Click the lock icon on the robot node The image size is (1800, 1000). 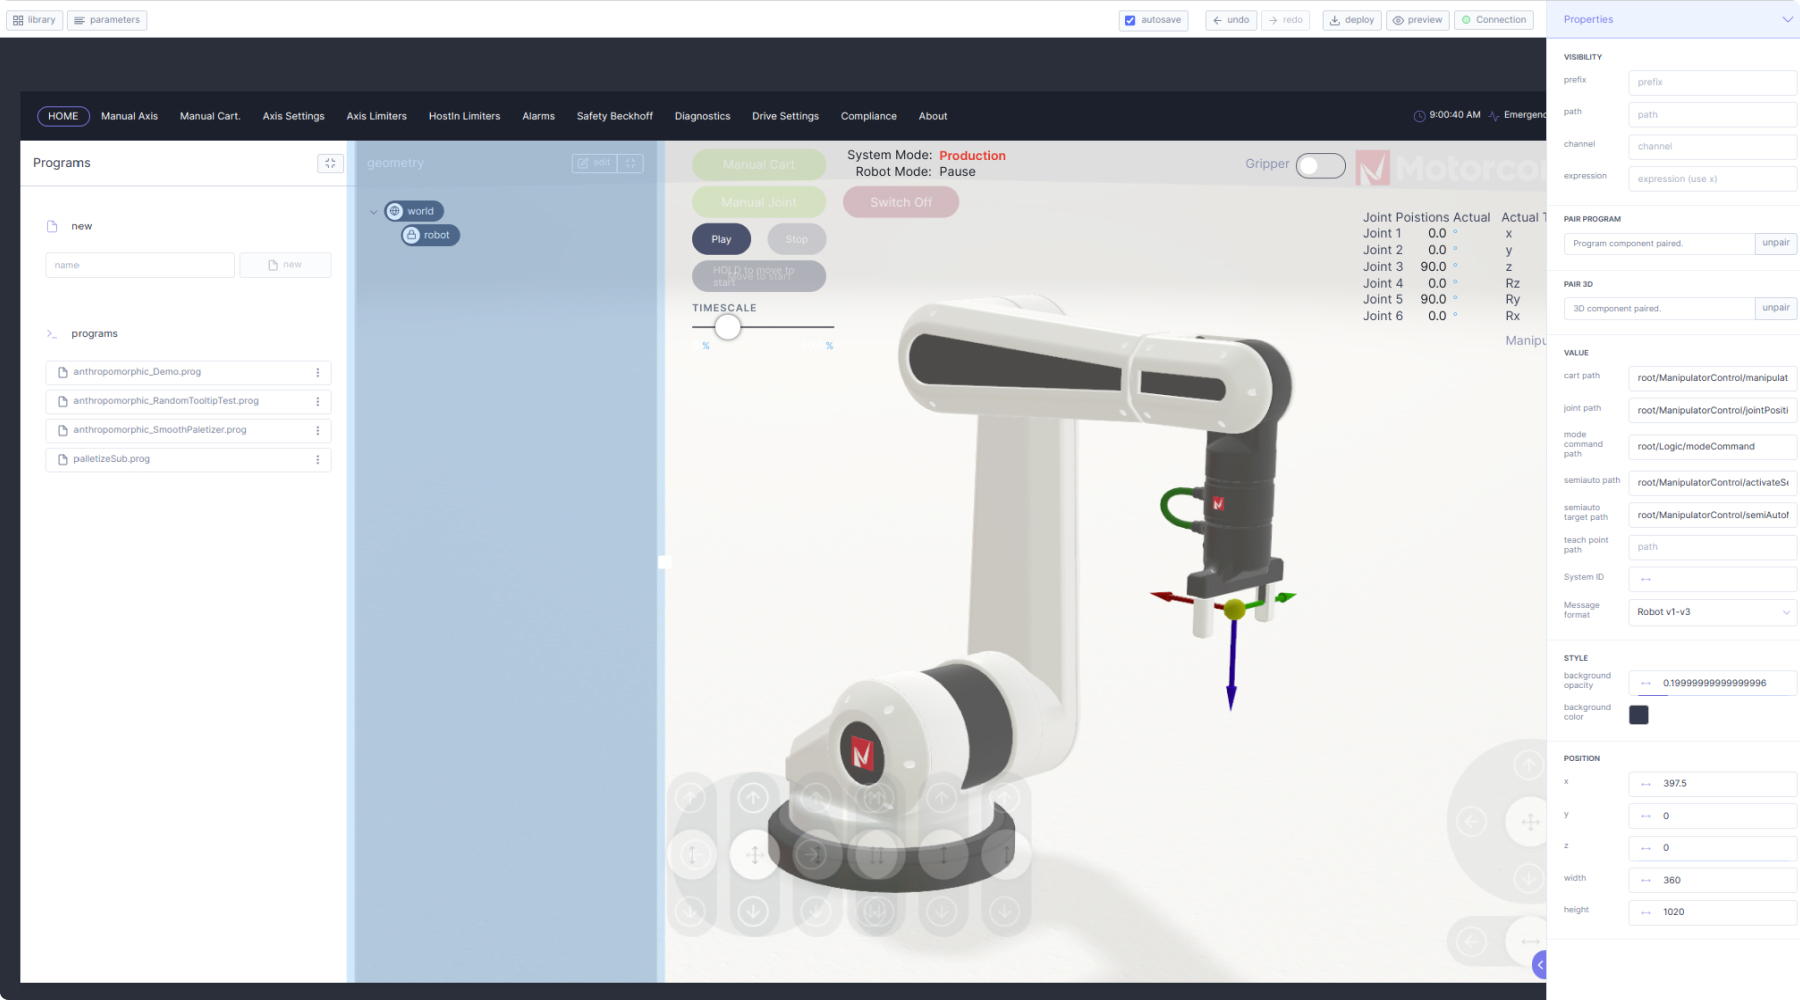[411, 235]
